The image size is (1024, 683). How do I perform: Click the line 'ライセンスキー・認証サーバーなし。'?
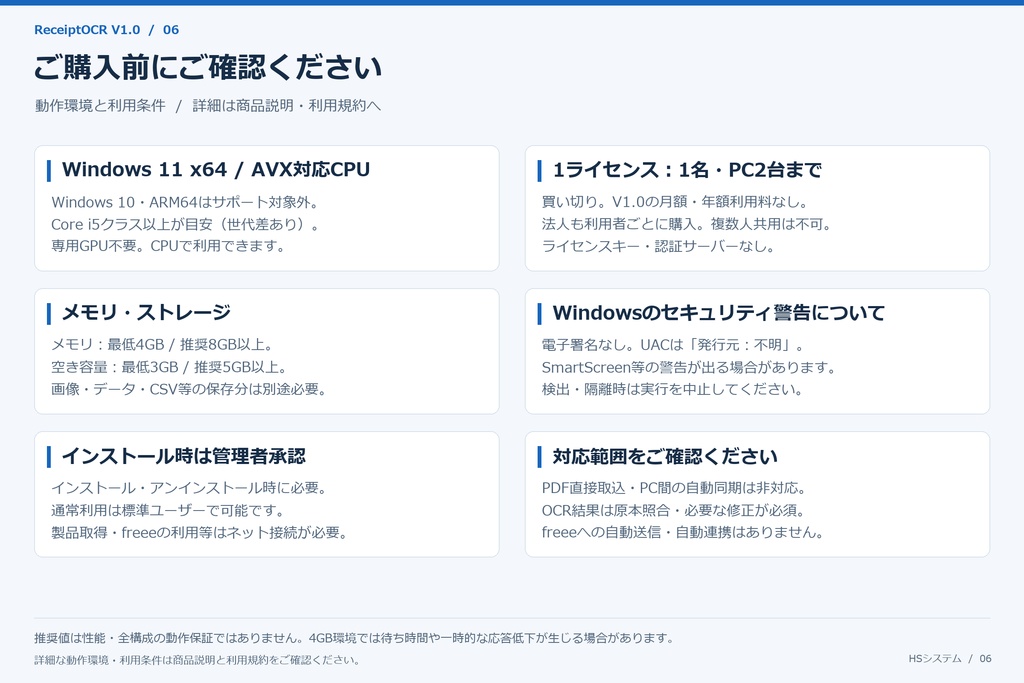(658, 247)
